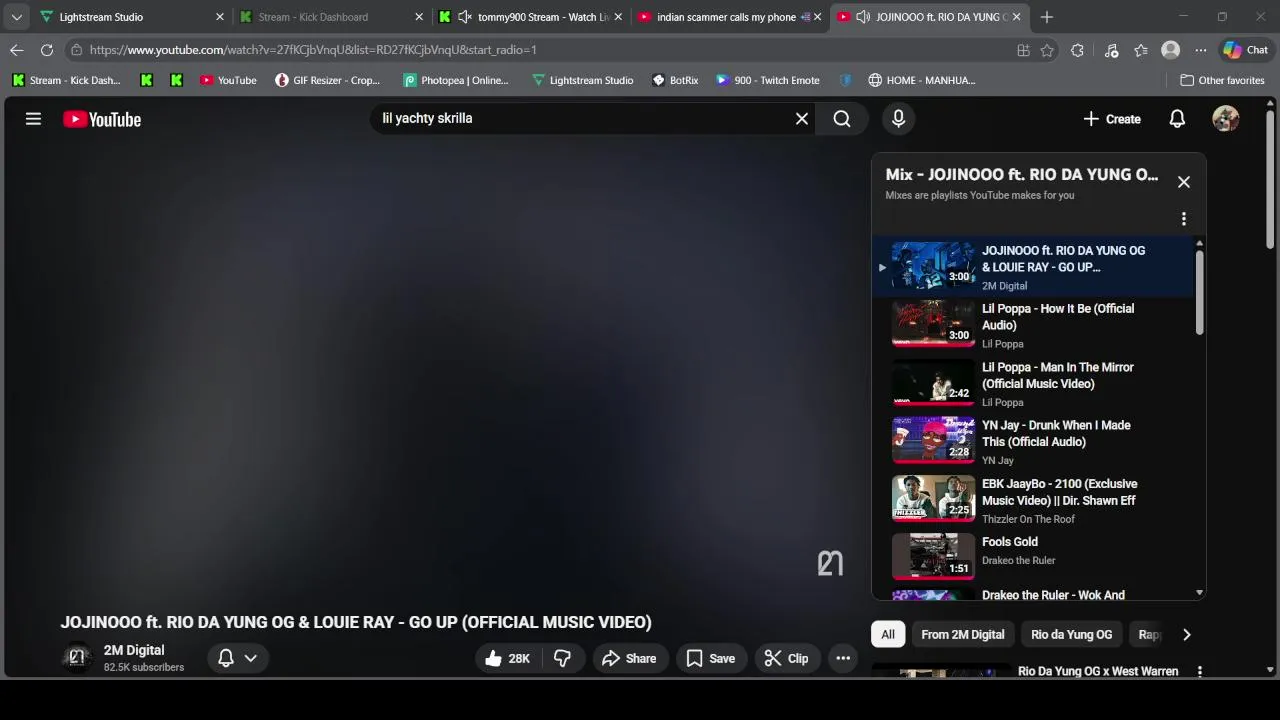Screen dimensions: 1280x720
Task: Open BotRix bookmark
Action: click(675, 80)
